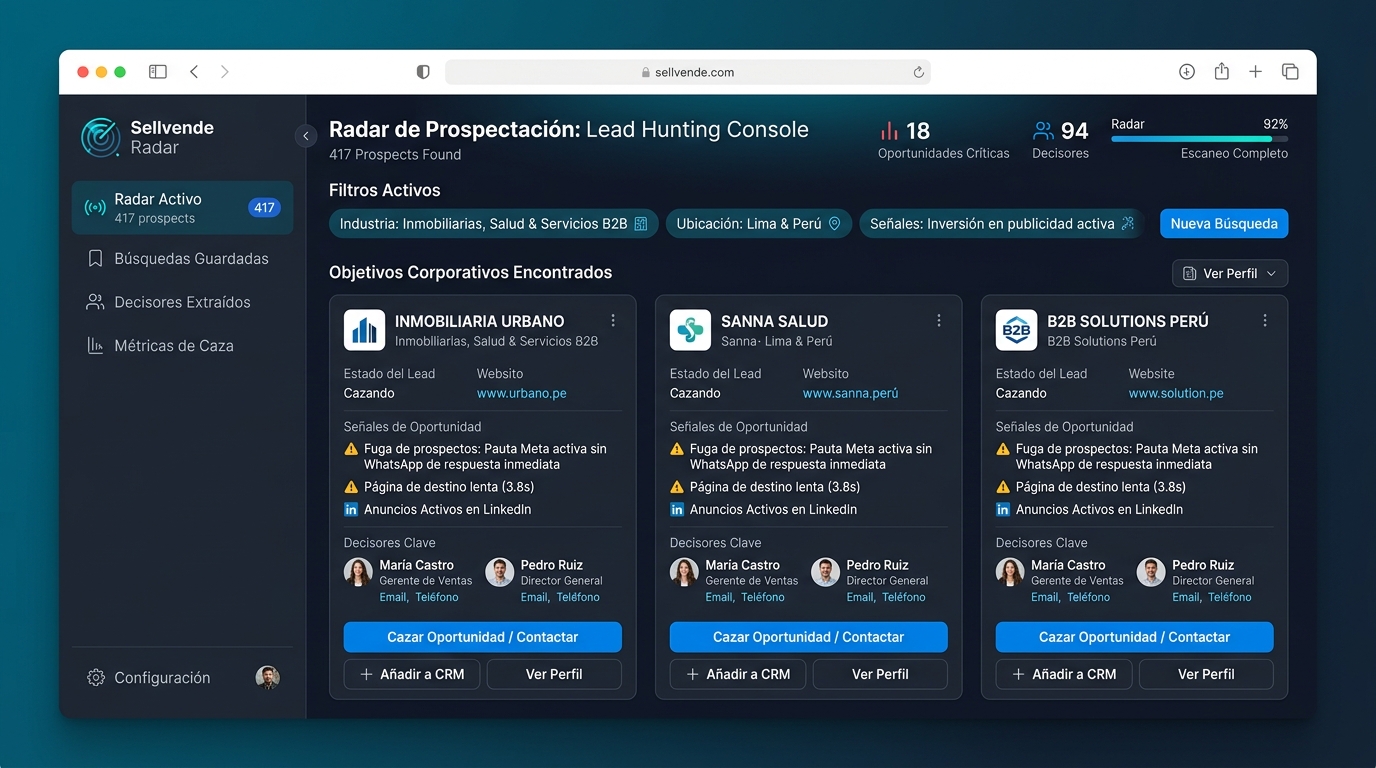
Task: Click María Castro Teléfono link in Sanna Salud card
Action: click(x=763, y=597)
